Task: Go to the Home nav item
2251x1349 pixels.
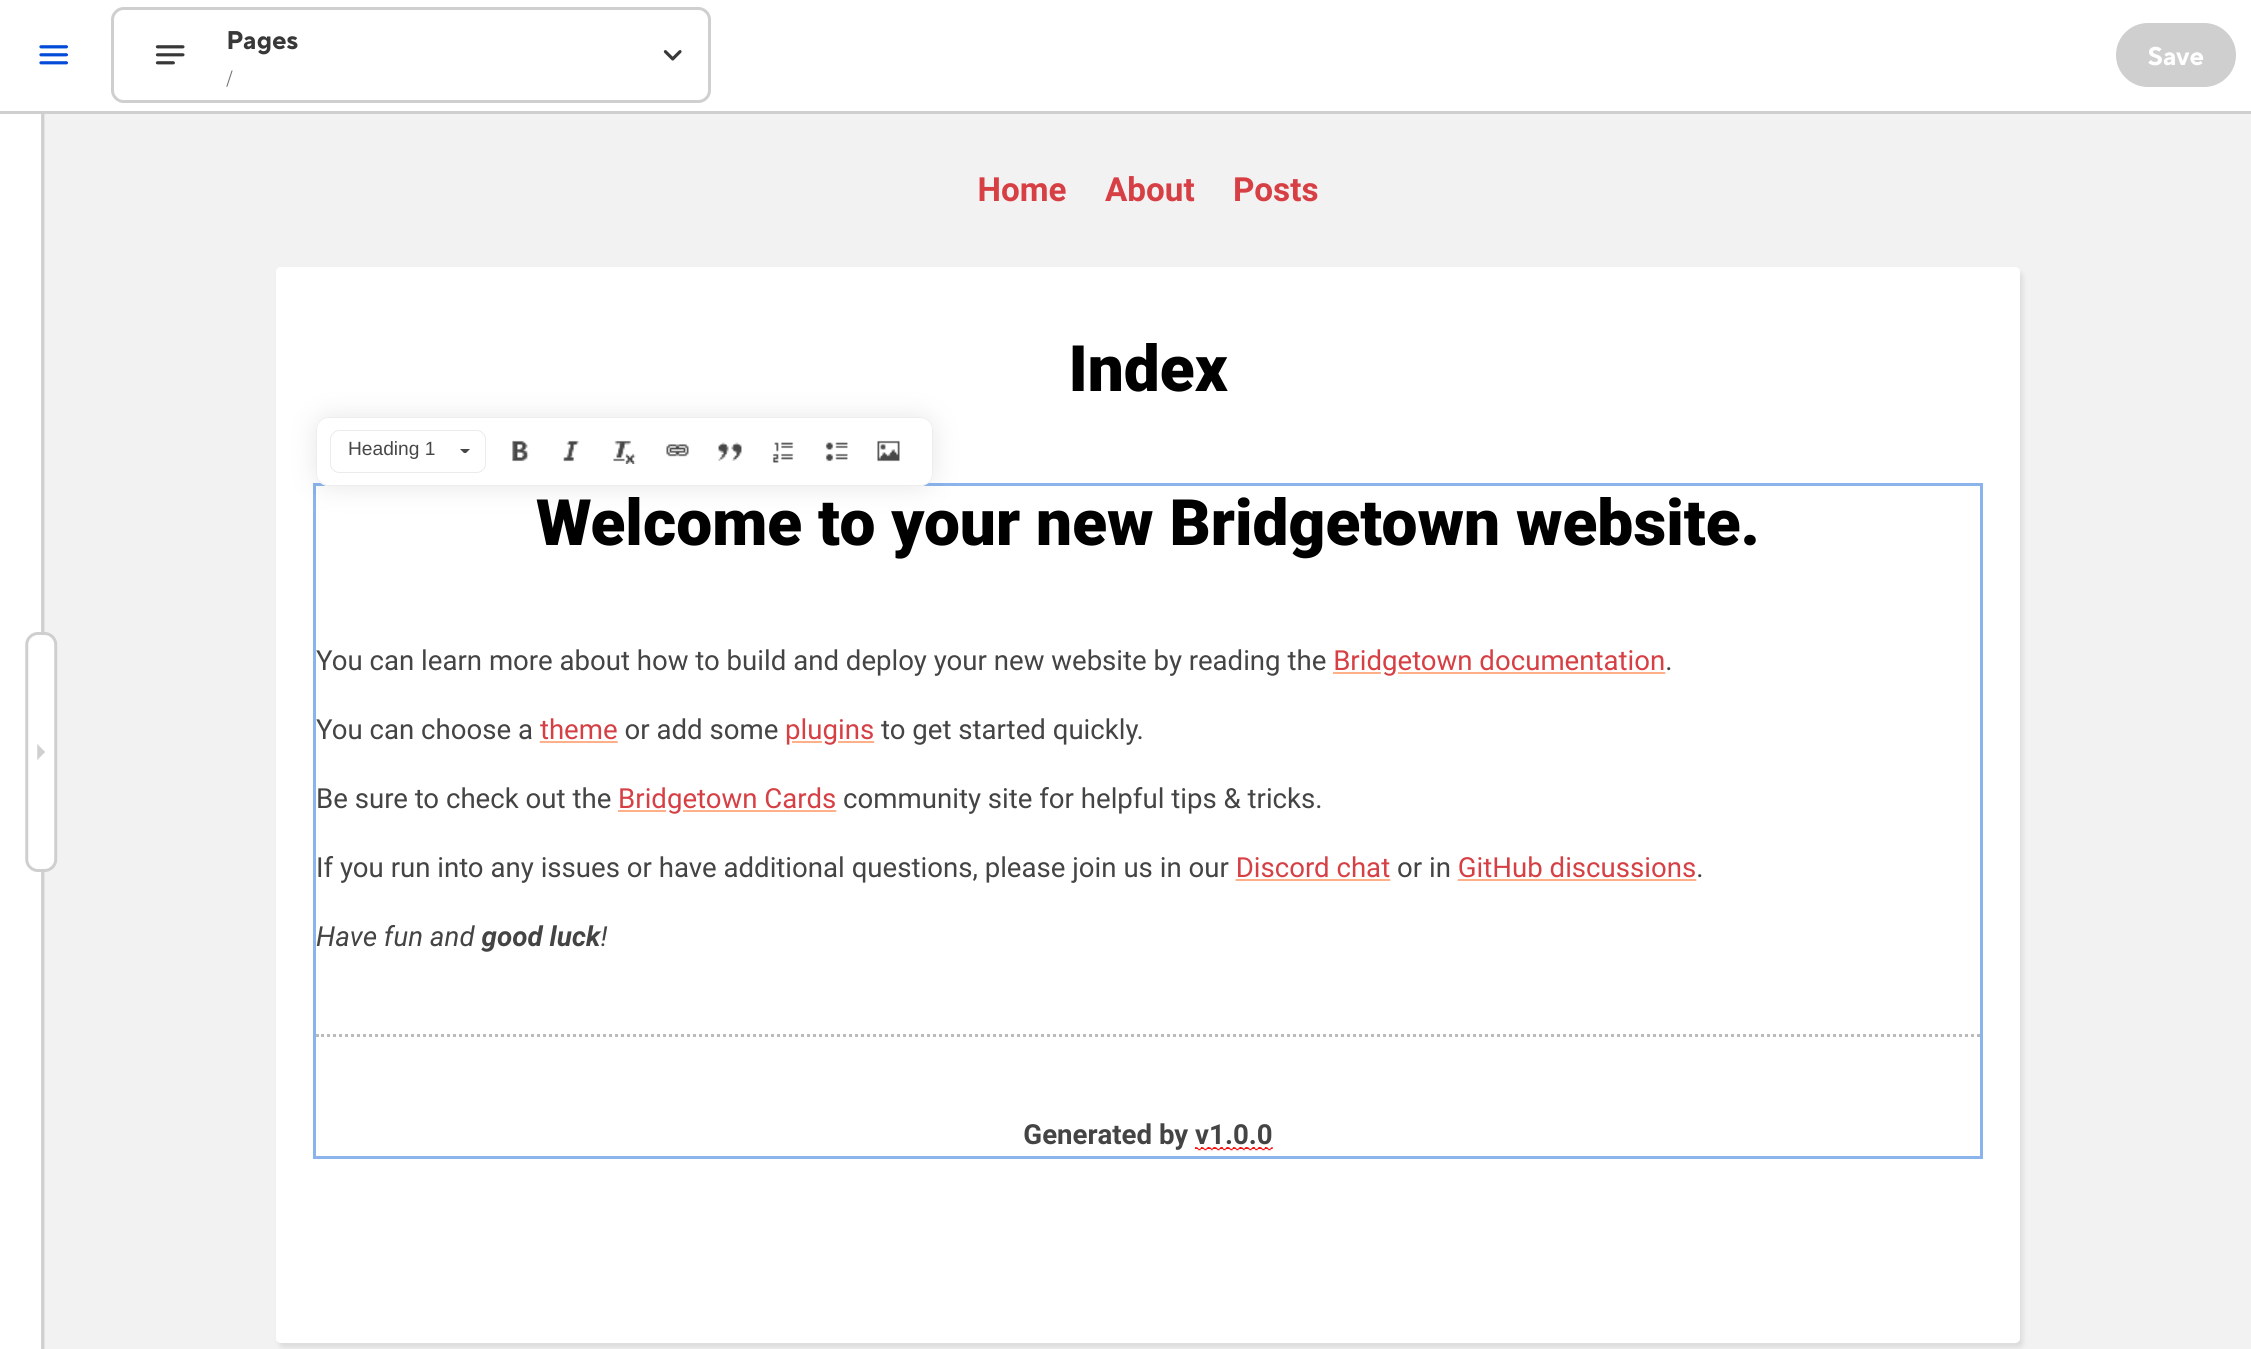Action: [1021, 190]
